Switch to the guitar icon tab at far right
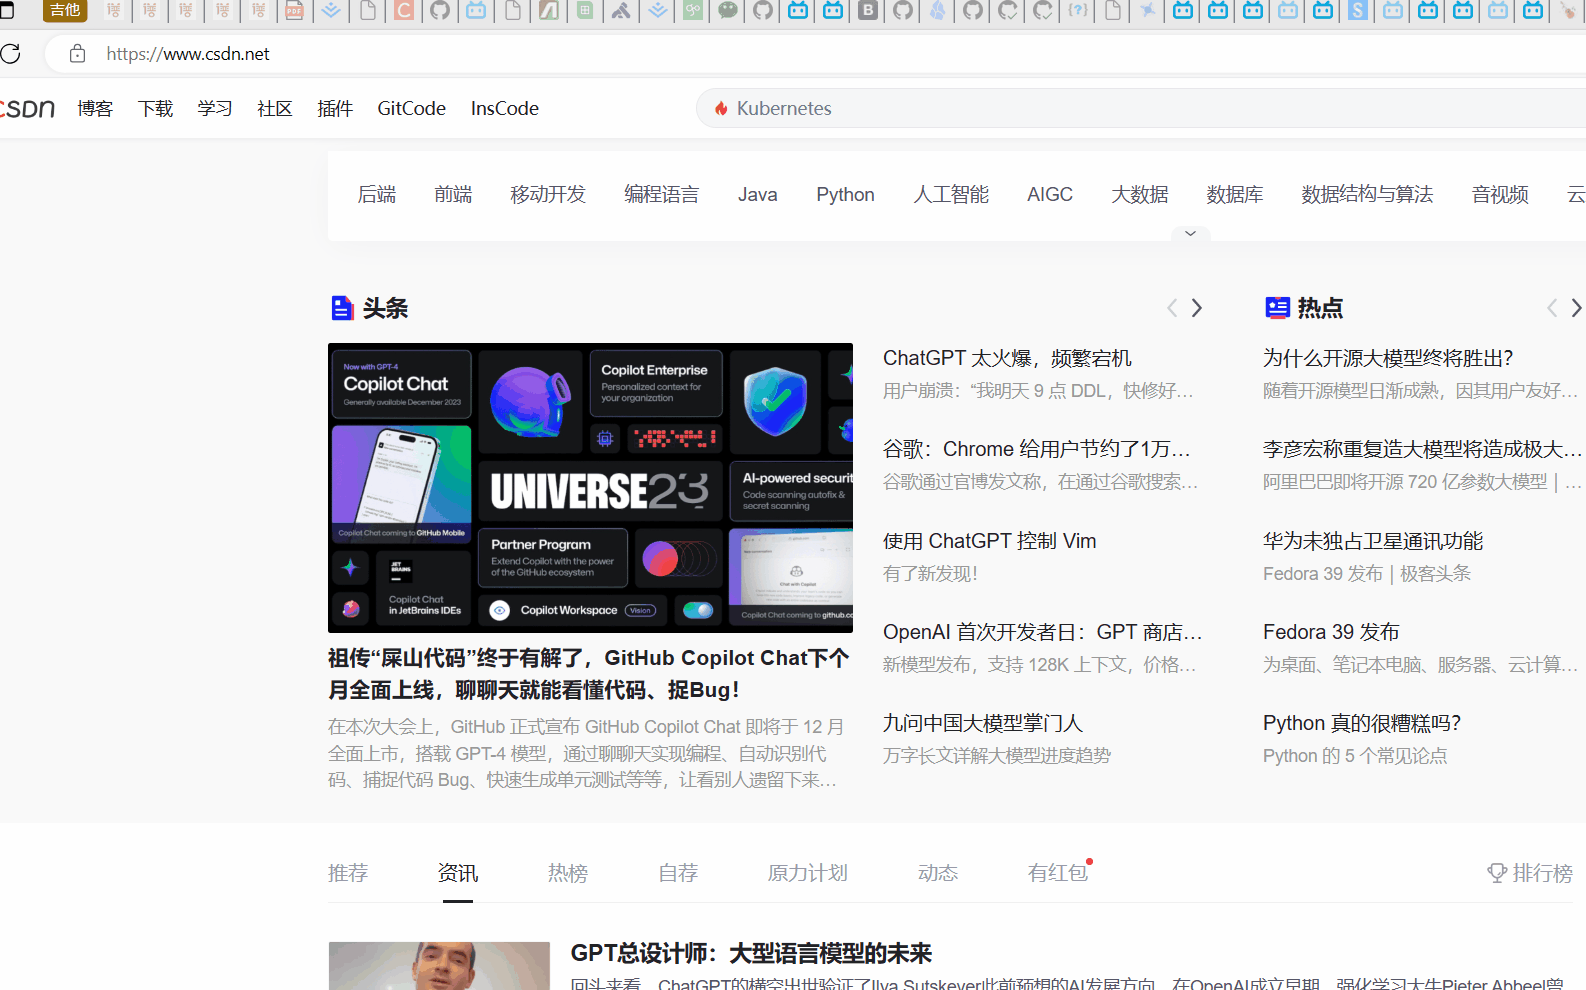The width and height of the screenshot is (1586, 990). point(1568,11)
